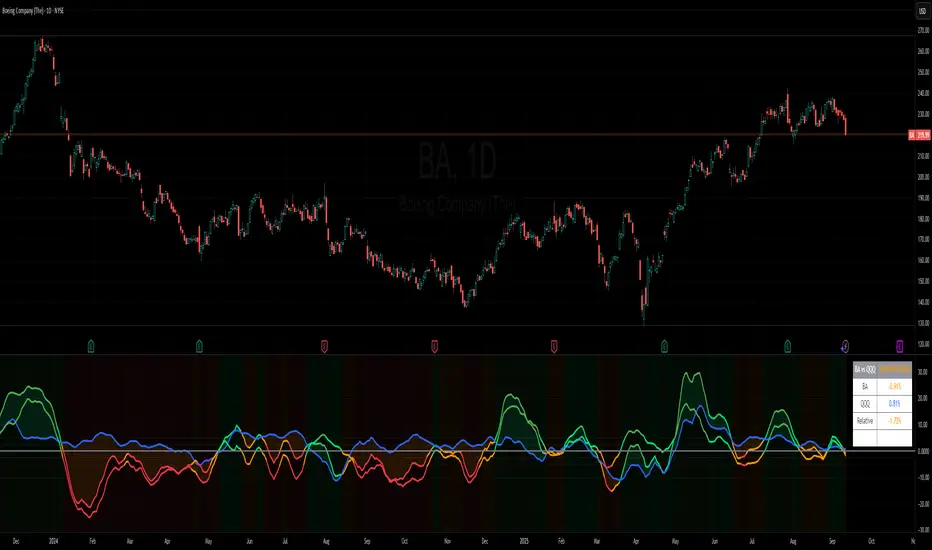This screenshot has width=932, height=550.
Task: Click the -1.72% Relative value cell
Action: [895, 421]
